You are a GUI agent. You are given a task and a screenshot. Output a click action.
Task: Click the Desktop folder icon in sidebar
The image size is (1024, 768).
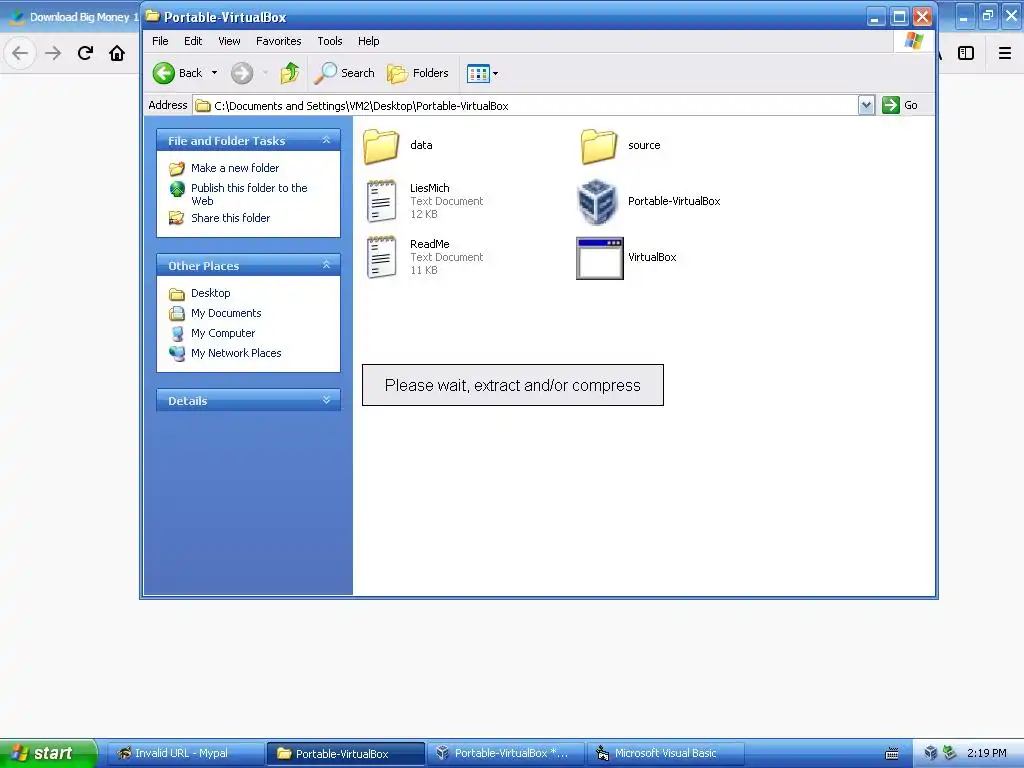click(177, 294)
